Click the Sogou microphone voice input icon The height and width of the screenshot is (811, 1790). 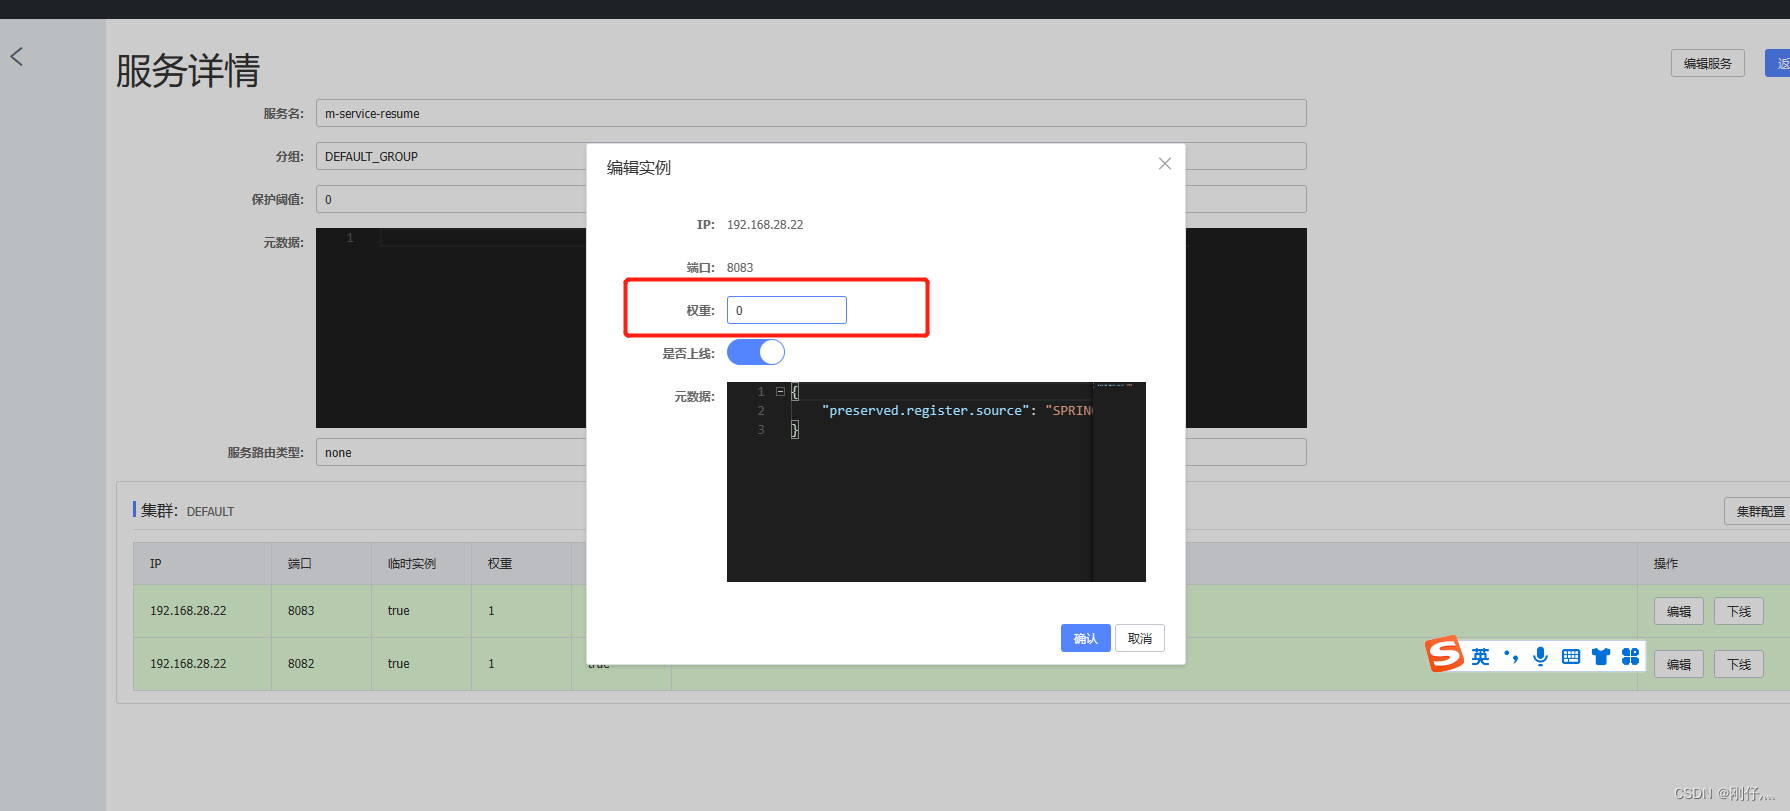pyautogui.click(x=1541, y=656)
